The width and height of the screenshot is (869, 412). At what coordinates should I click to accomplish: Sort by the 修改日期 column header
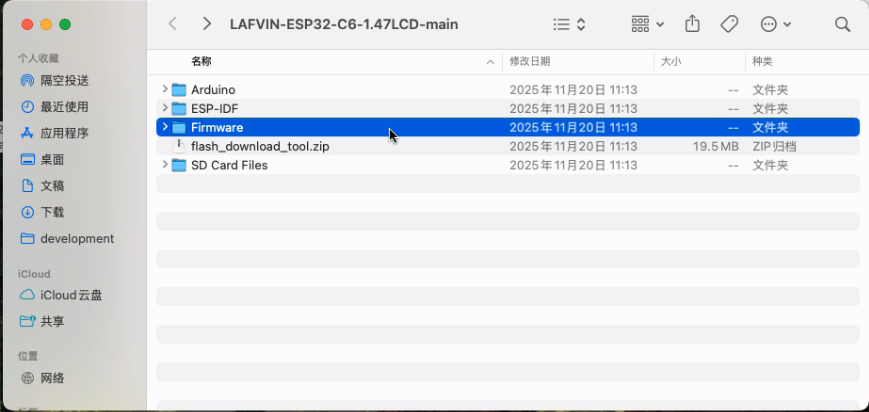coord(530,62)
